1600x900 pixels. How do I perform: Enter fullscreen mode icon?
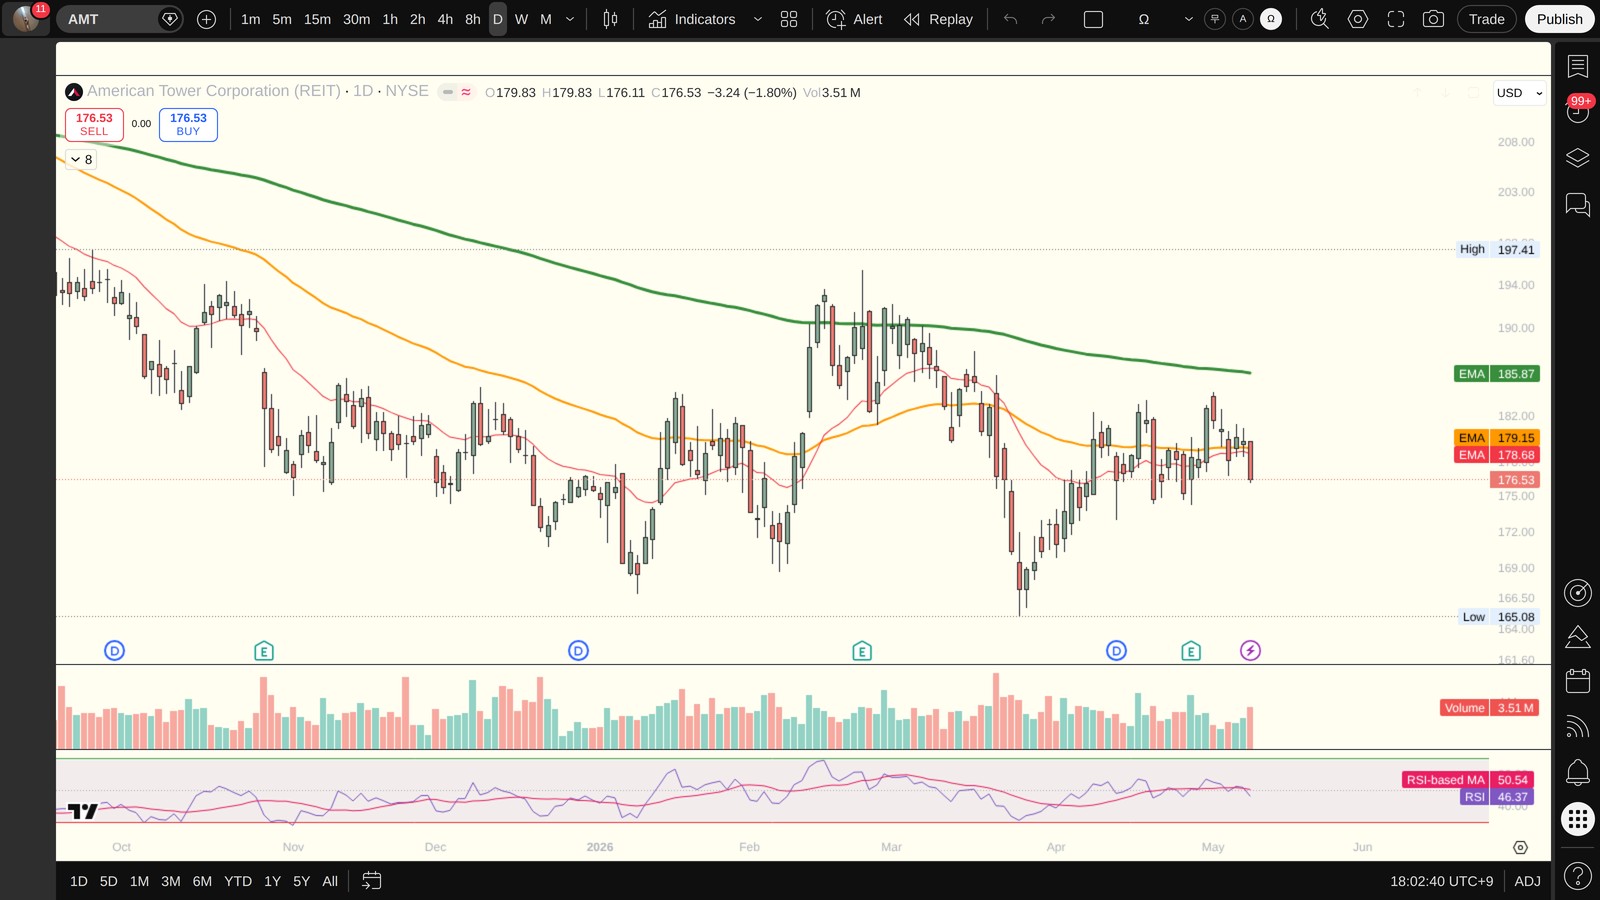point(1396,19)
